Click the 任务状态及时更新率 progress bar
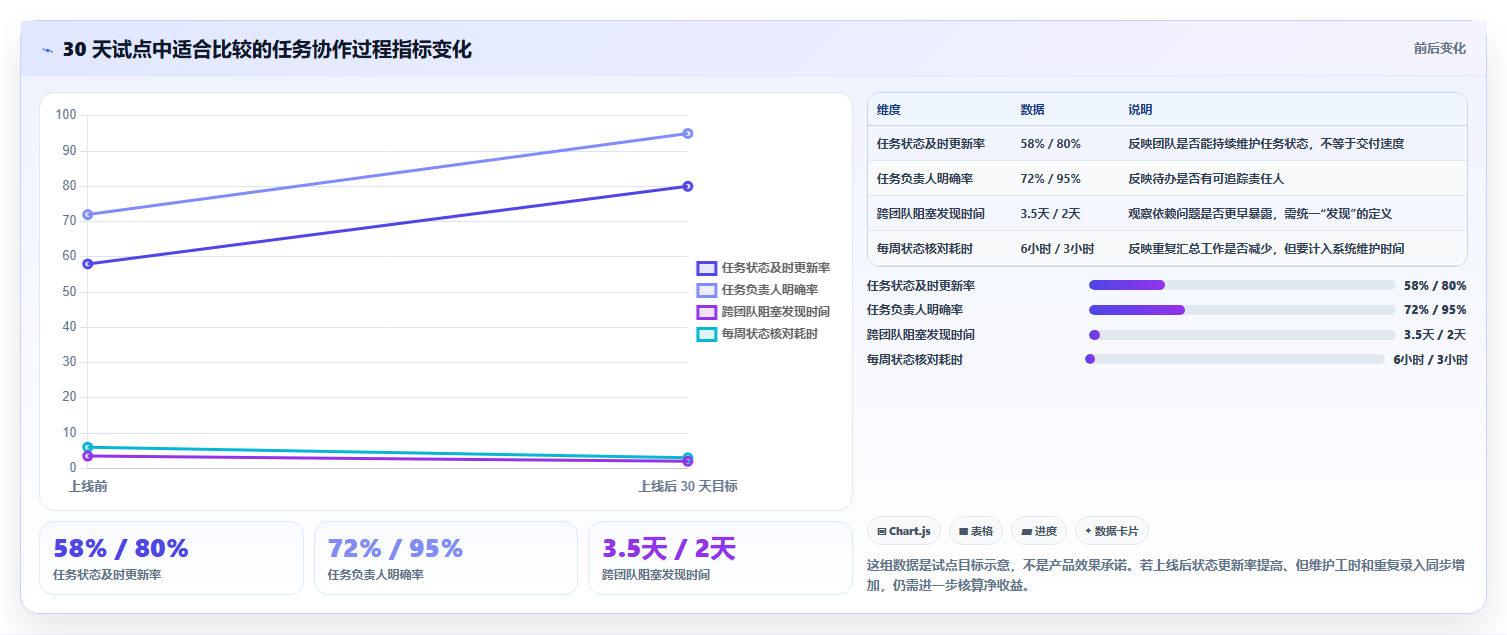1507x635 pixels. tap(1242, 285)
